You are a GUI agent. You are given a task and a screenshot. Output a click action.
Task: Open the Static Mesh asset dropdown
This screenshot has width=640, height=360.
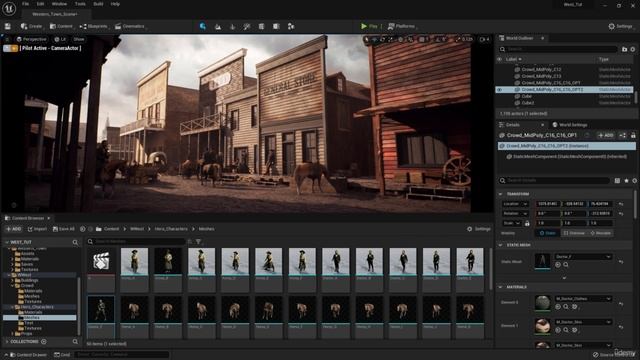(x=583, y=257)
